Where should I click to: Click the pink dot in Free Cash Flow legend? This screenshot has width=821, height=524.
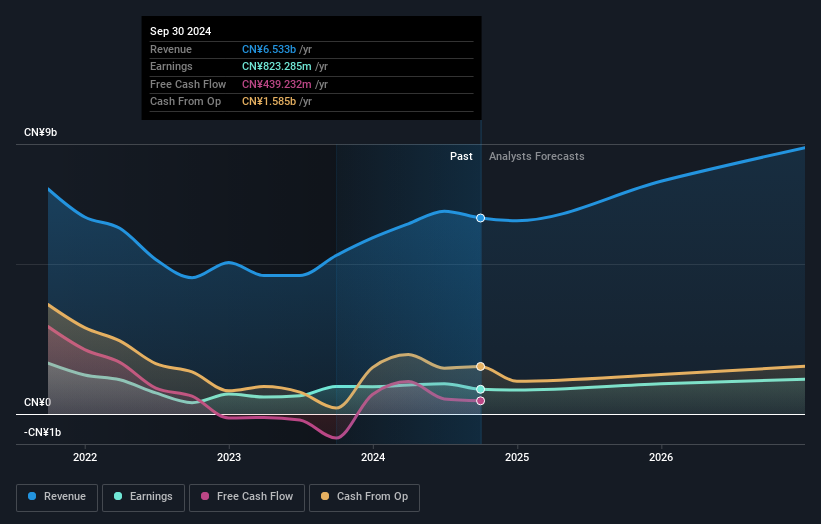(205, 496)
